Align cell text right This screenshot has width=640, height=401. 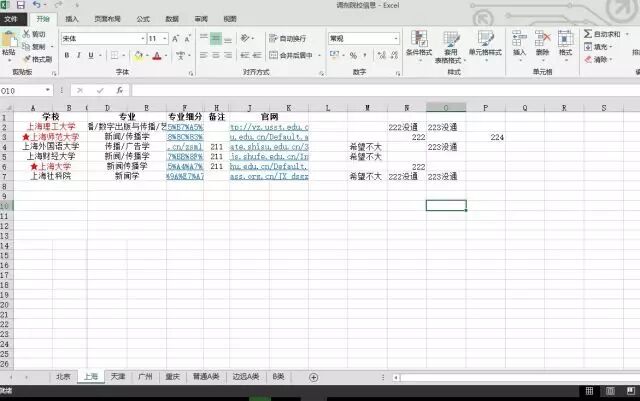coord(228,55)
